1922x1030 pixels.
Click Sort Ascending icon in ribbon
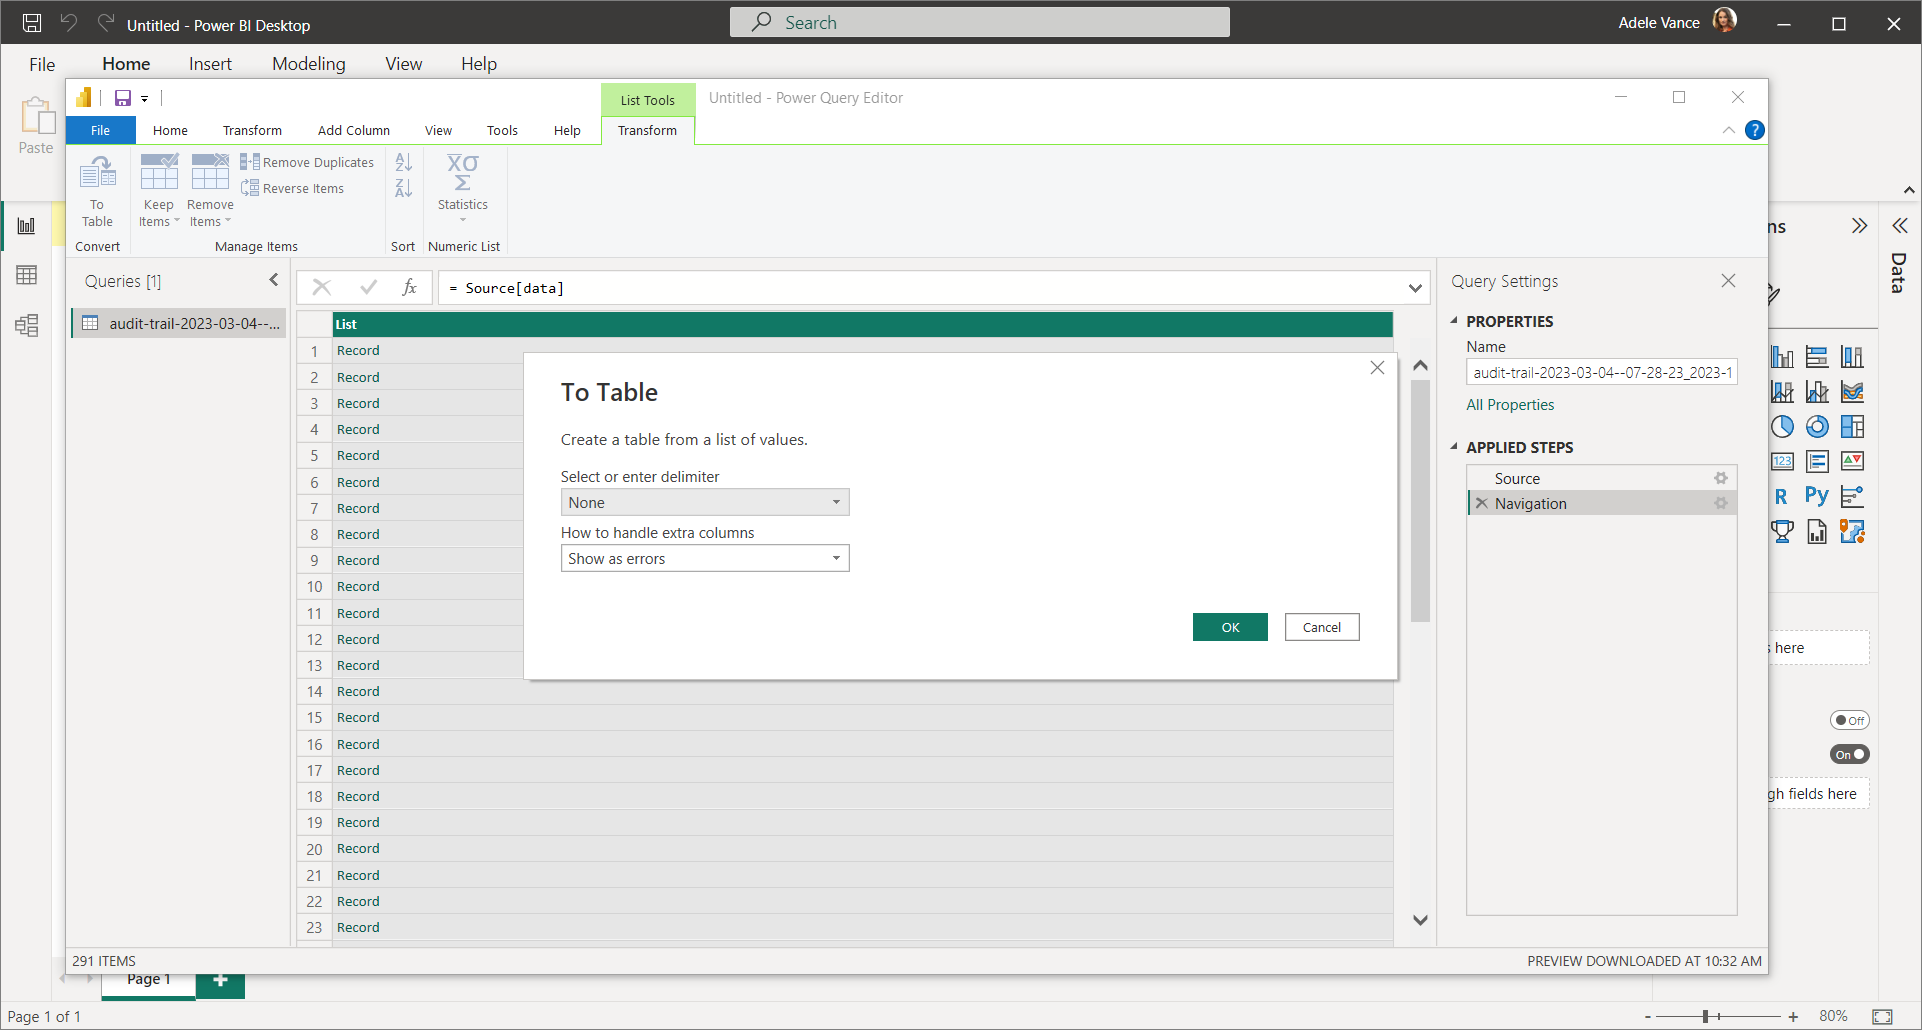click(403, 163)
